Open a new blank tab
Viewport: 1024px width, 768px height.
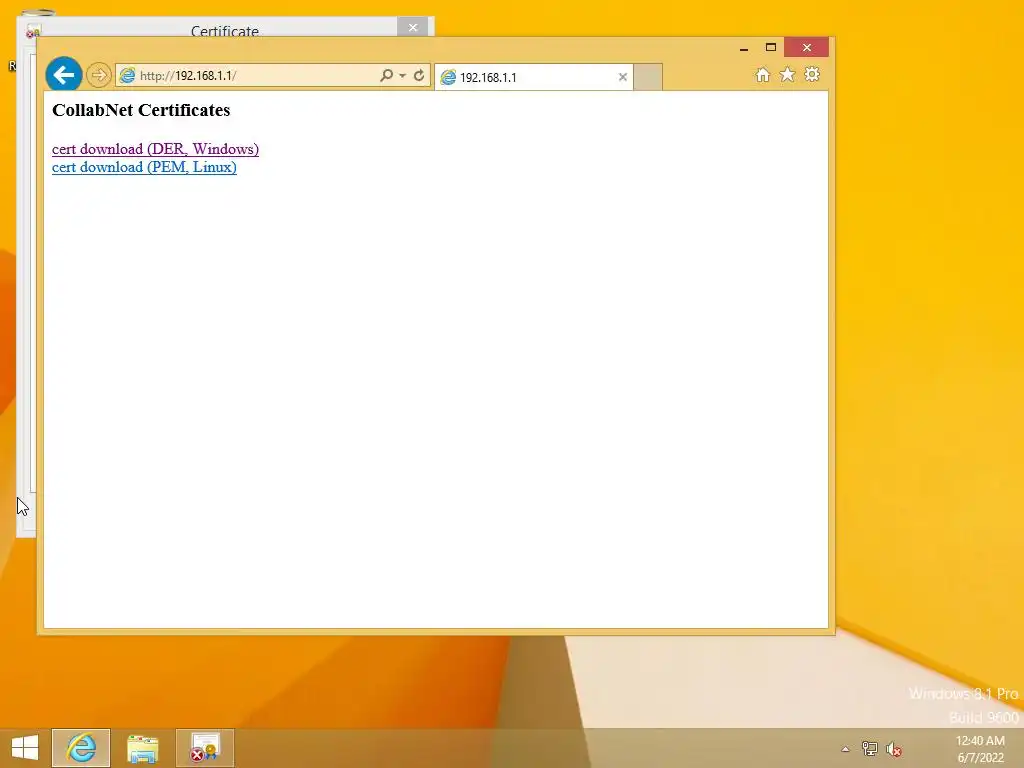648,77
